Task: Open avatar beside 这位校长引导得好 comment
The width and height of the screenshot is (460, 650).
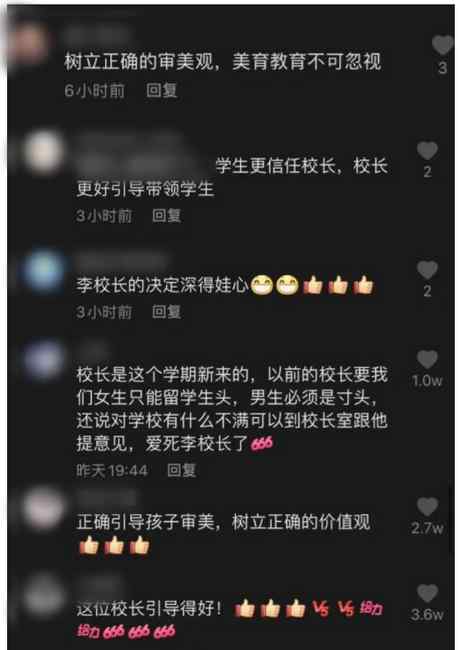Action: [44, 596]
